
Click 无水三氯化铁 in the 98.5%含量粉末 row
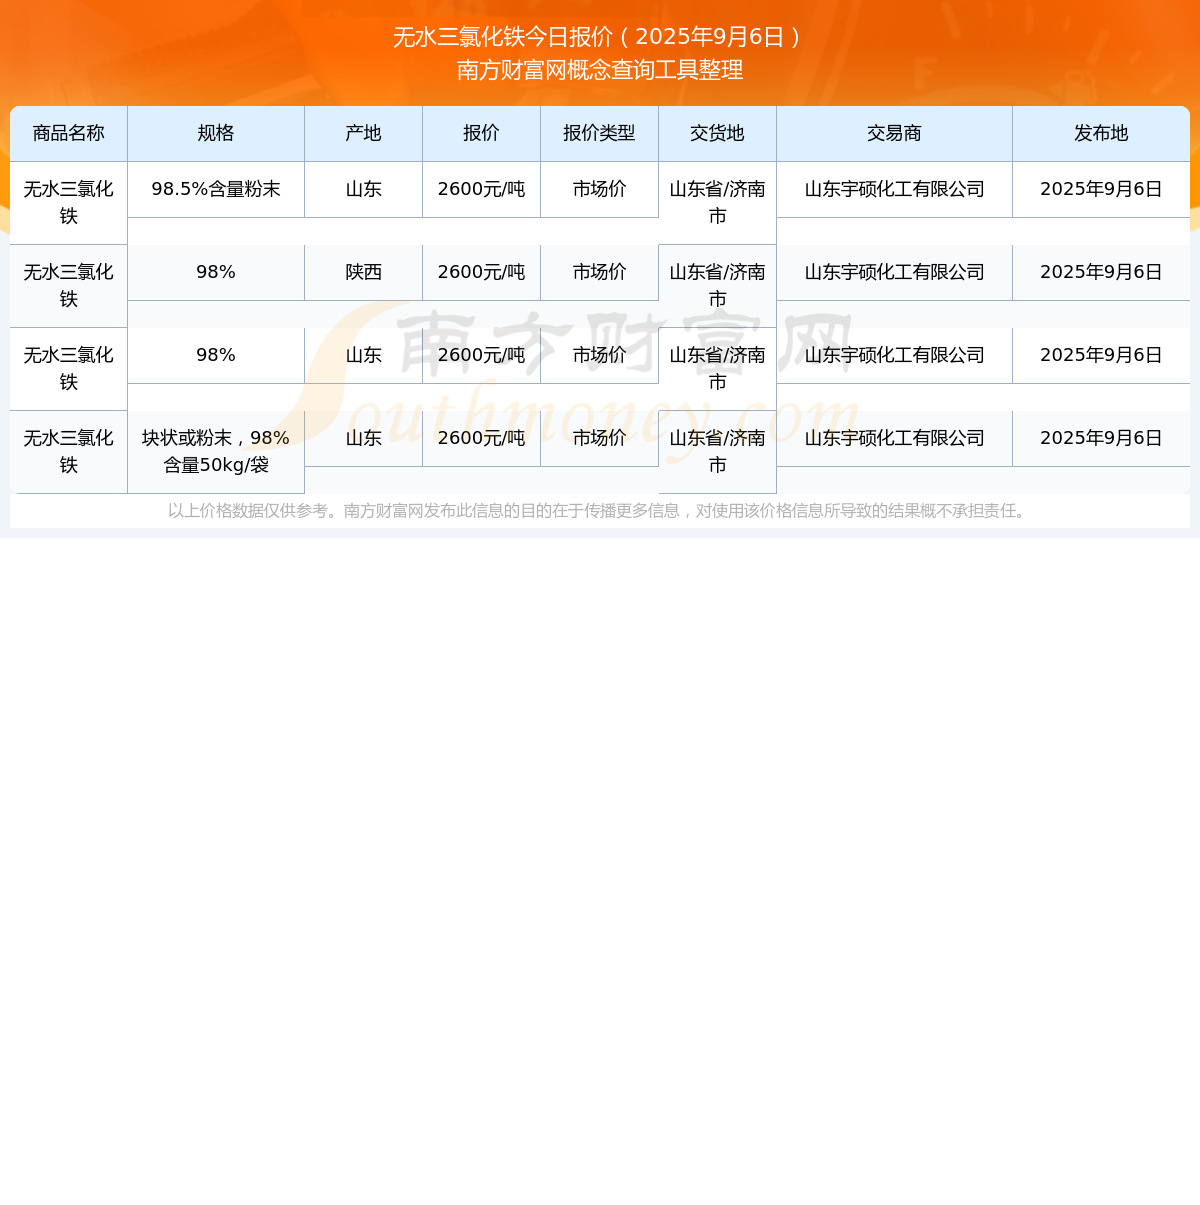point(69,203)
